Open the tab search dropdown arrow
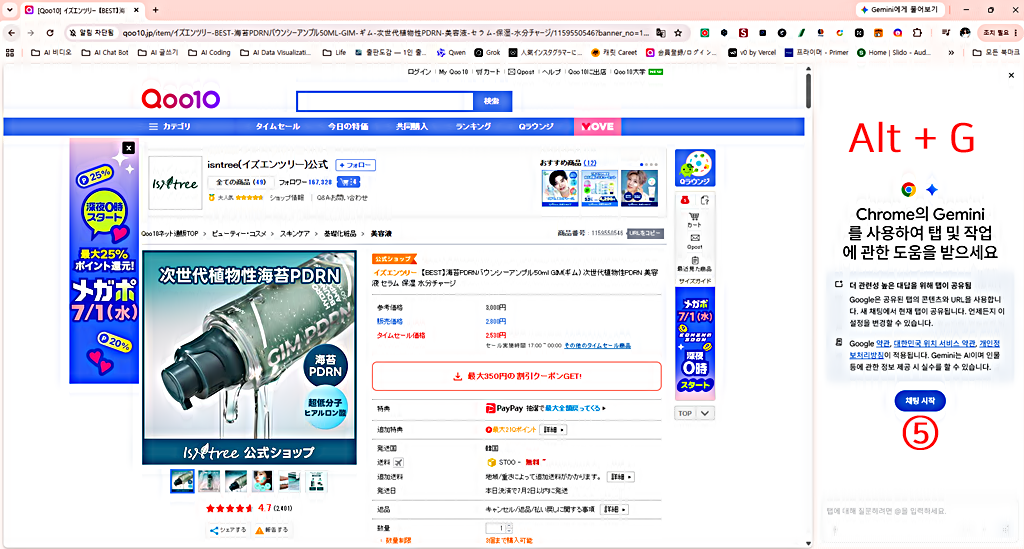The height and width of the screenshot is (549, 1024). 9,10
